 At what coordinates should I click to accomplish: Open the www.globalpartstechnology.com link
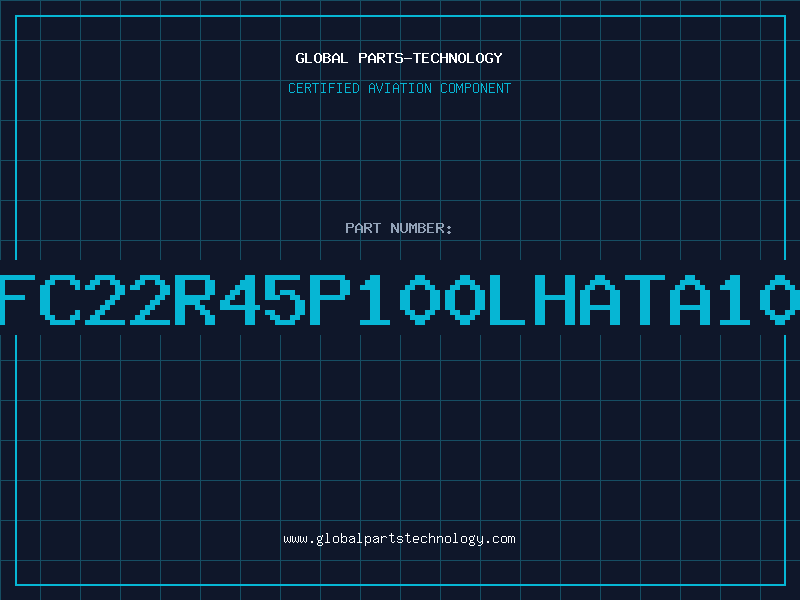[x=399, y=539]
